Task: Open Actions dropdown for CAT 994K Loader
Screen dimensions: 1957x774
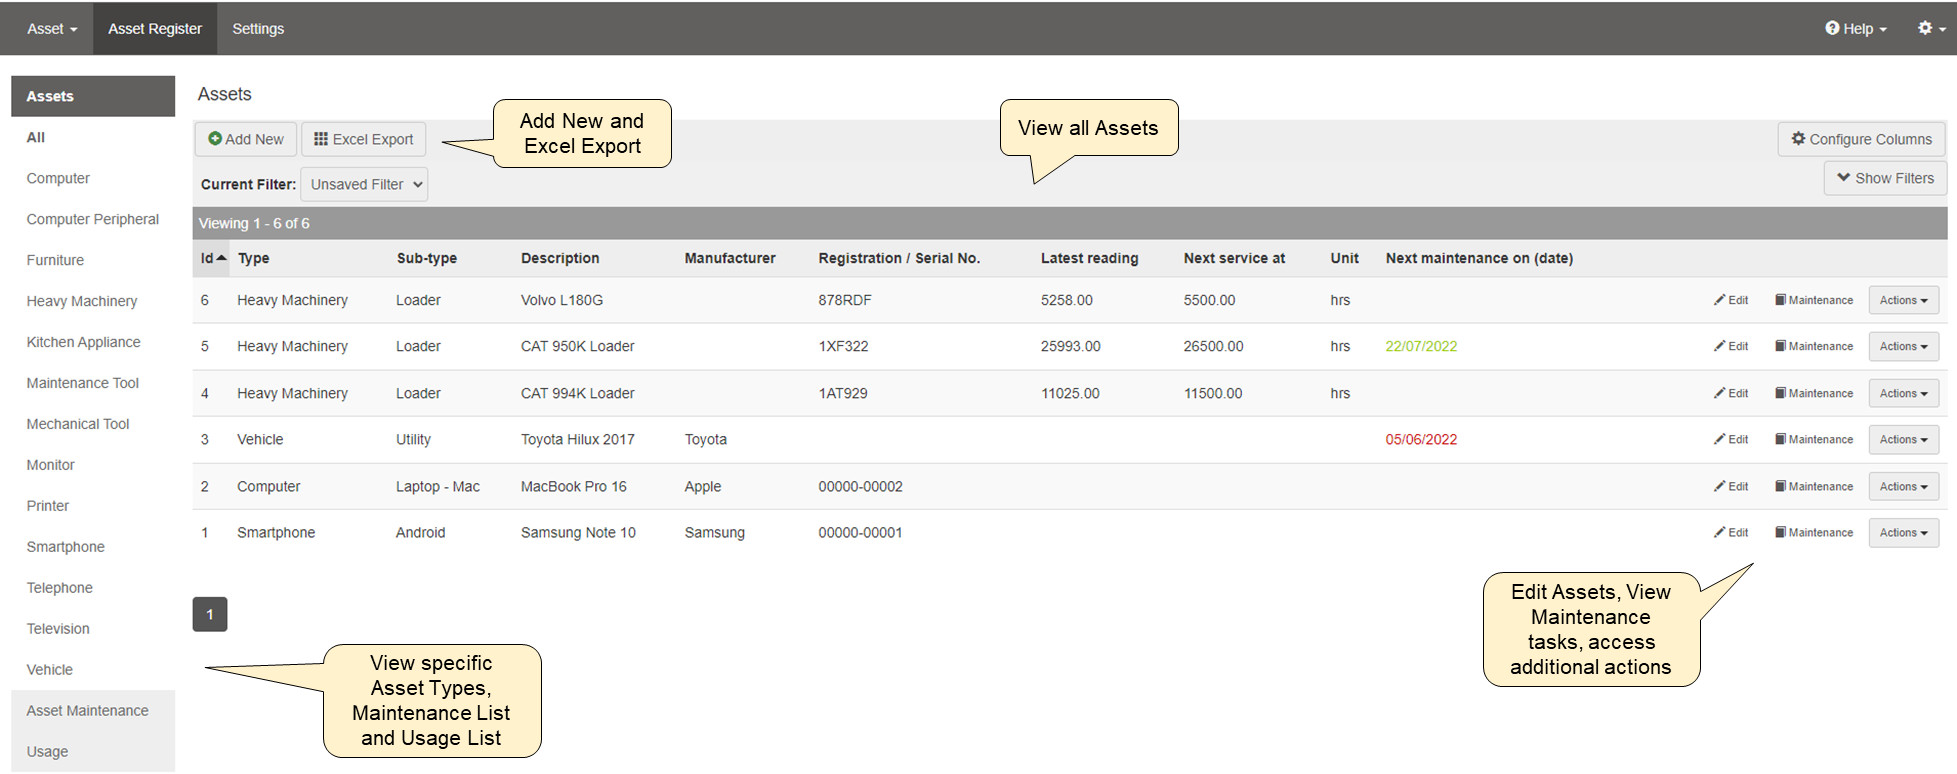Action: [1903, 394]
